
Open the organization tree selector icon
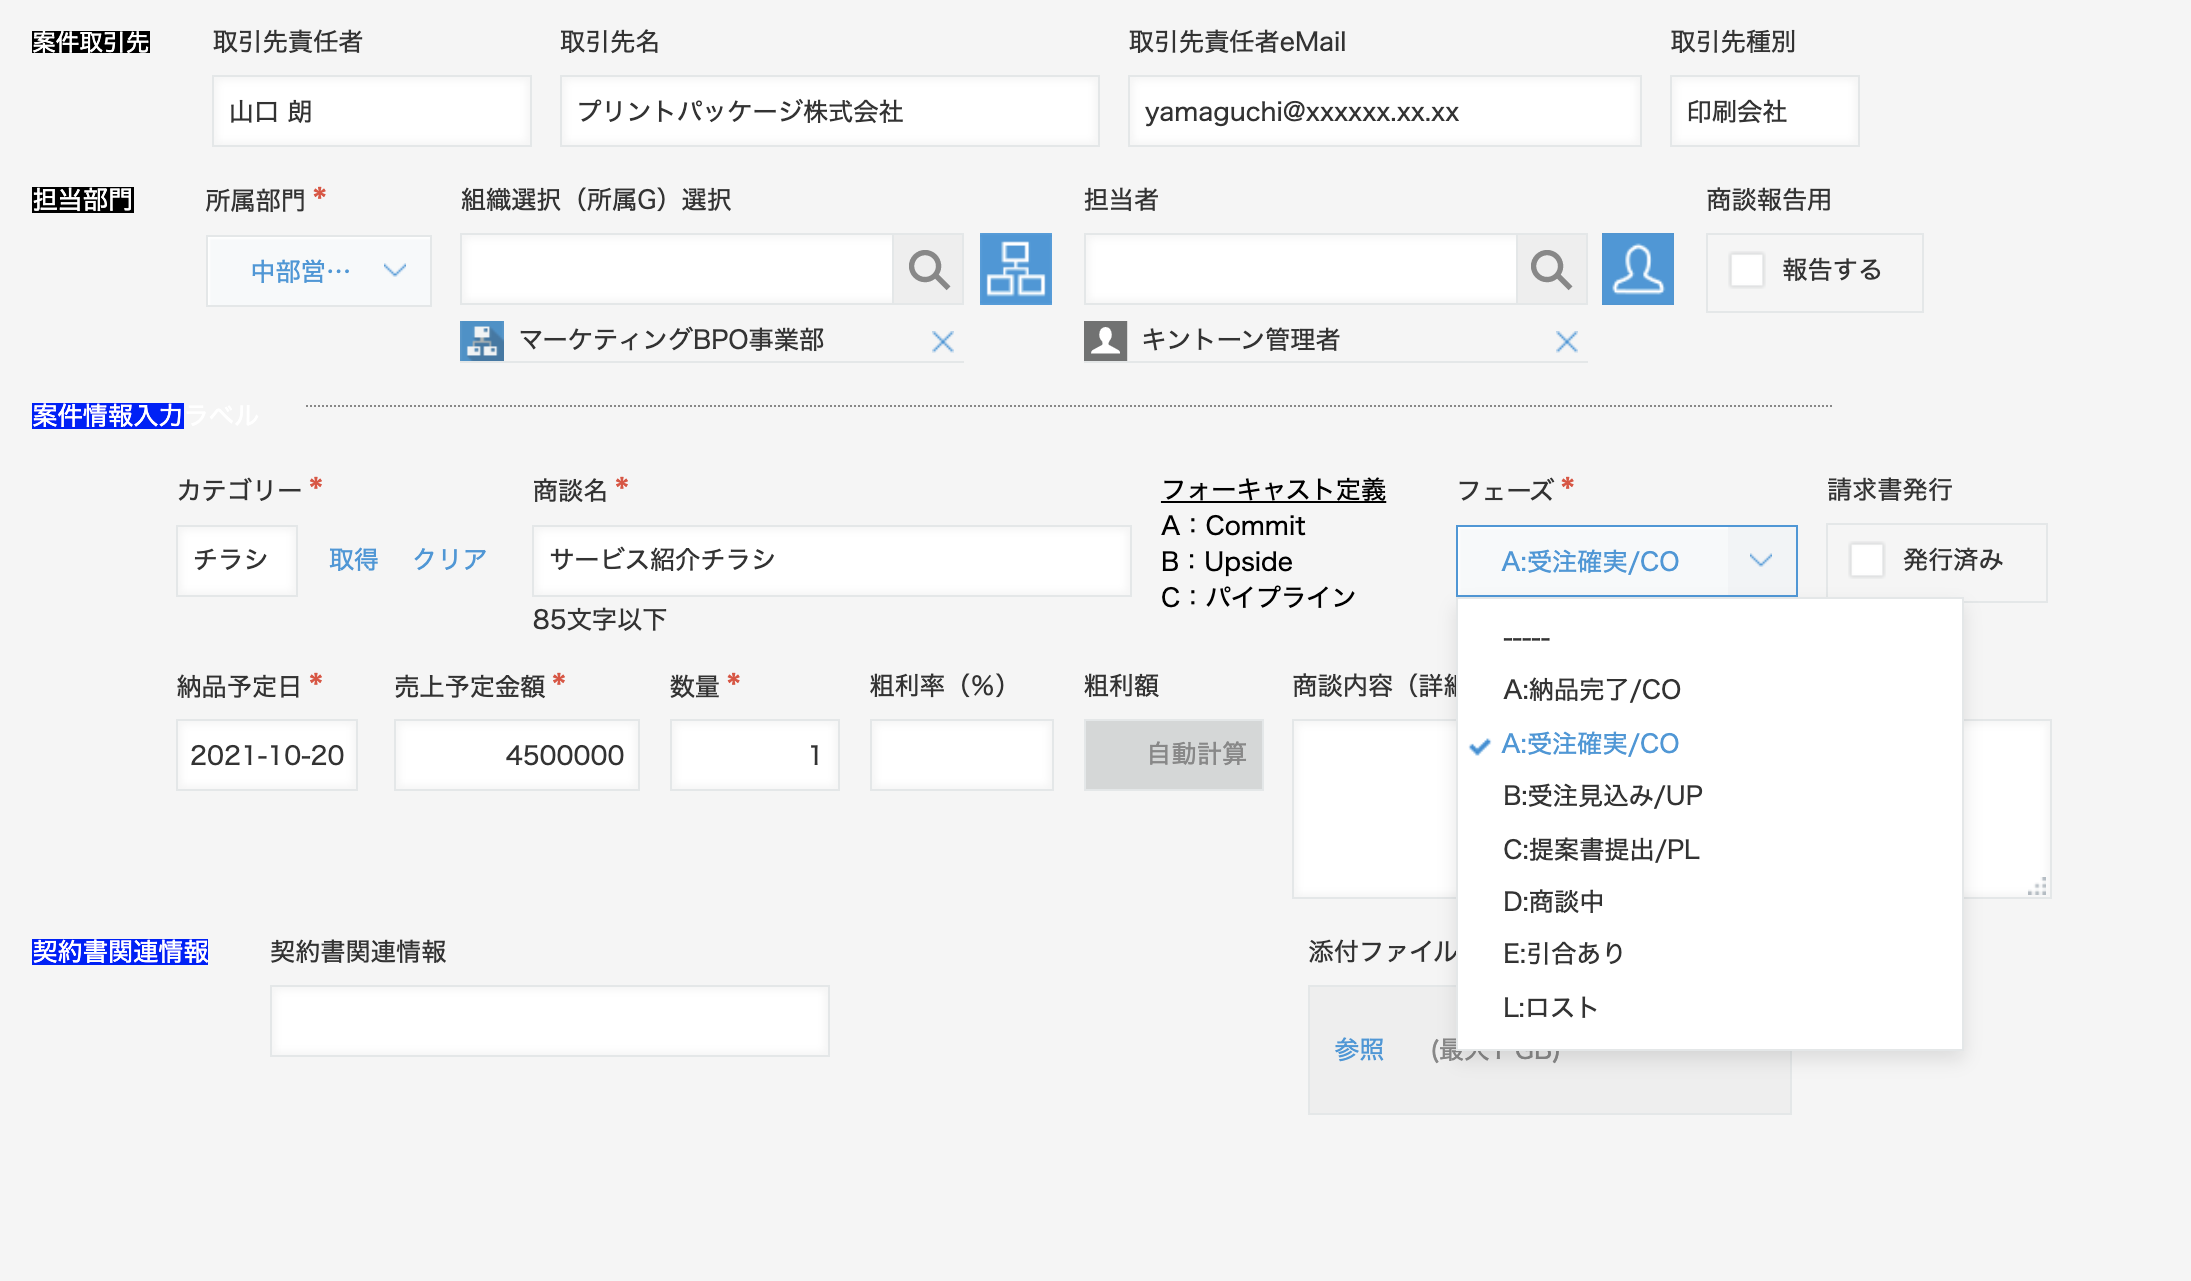point(1015,269)
